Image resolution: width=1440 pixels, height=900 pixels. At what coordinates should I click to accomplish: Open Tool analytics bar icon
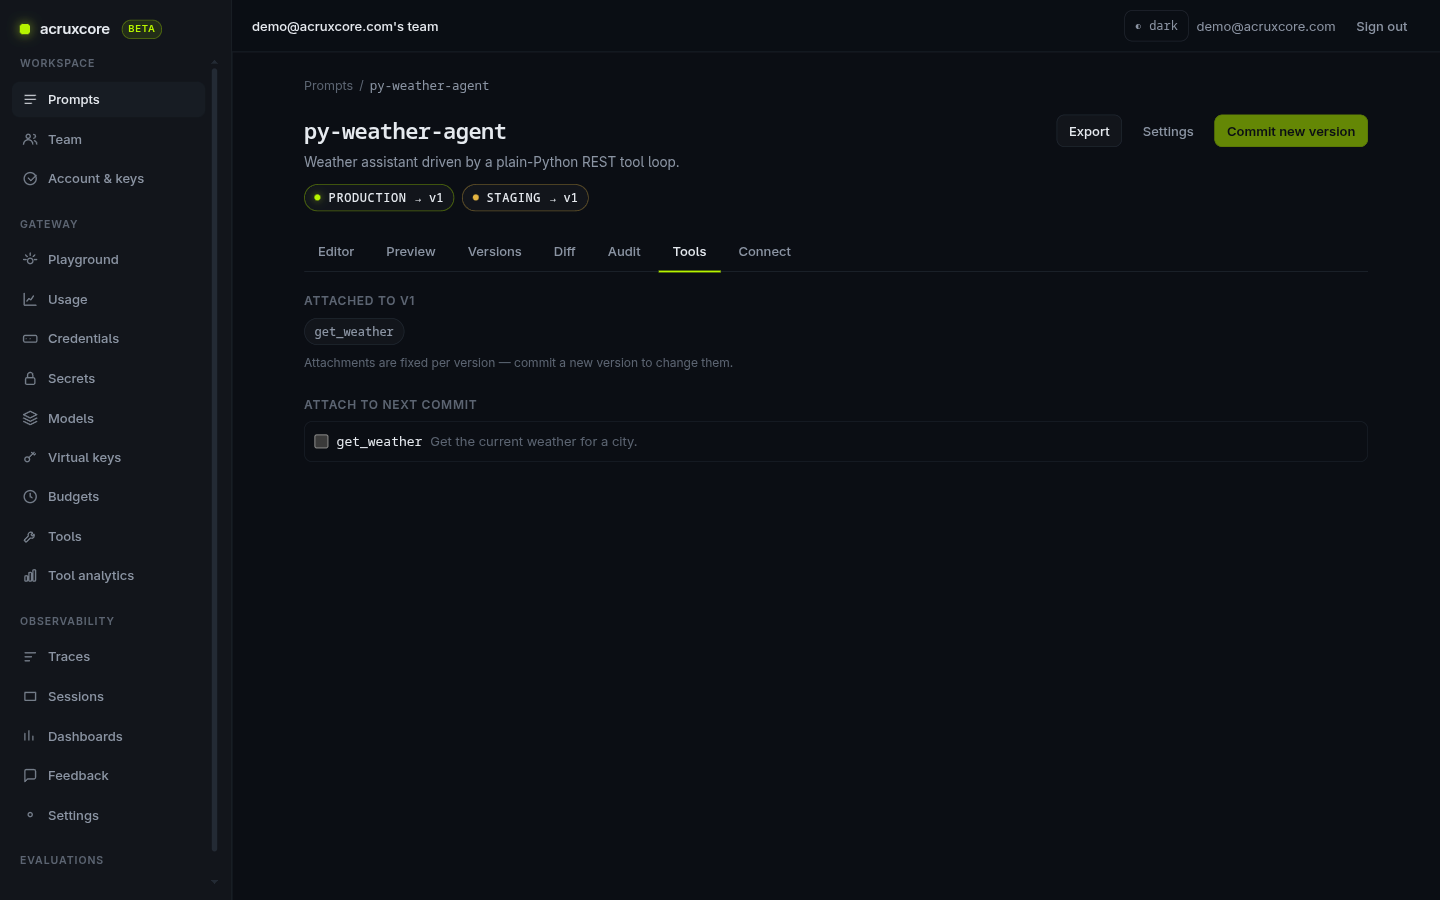(x=30, y=575)
